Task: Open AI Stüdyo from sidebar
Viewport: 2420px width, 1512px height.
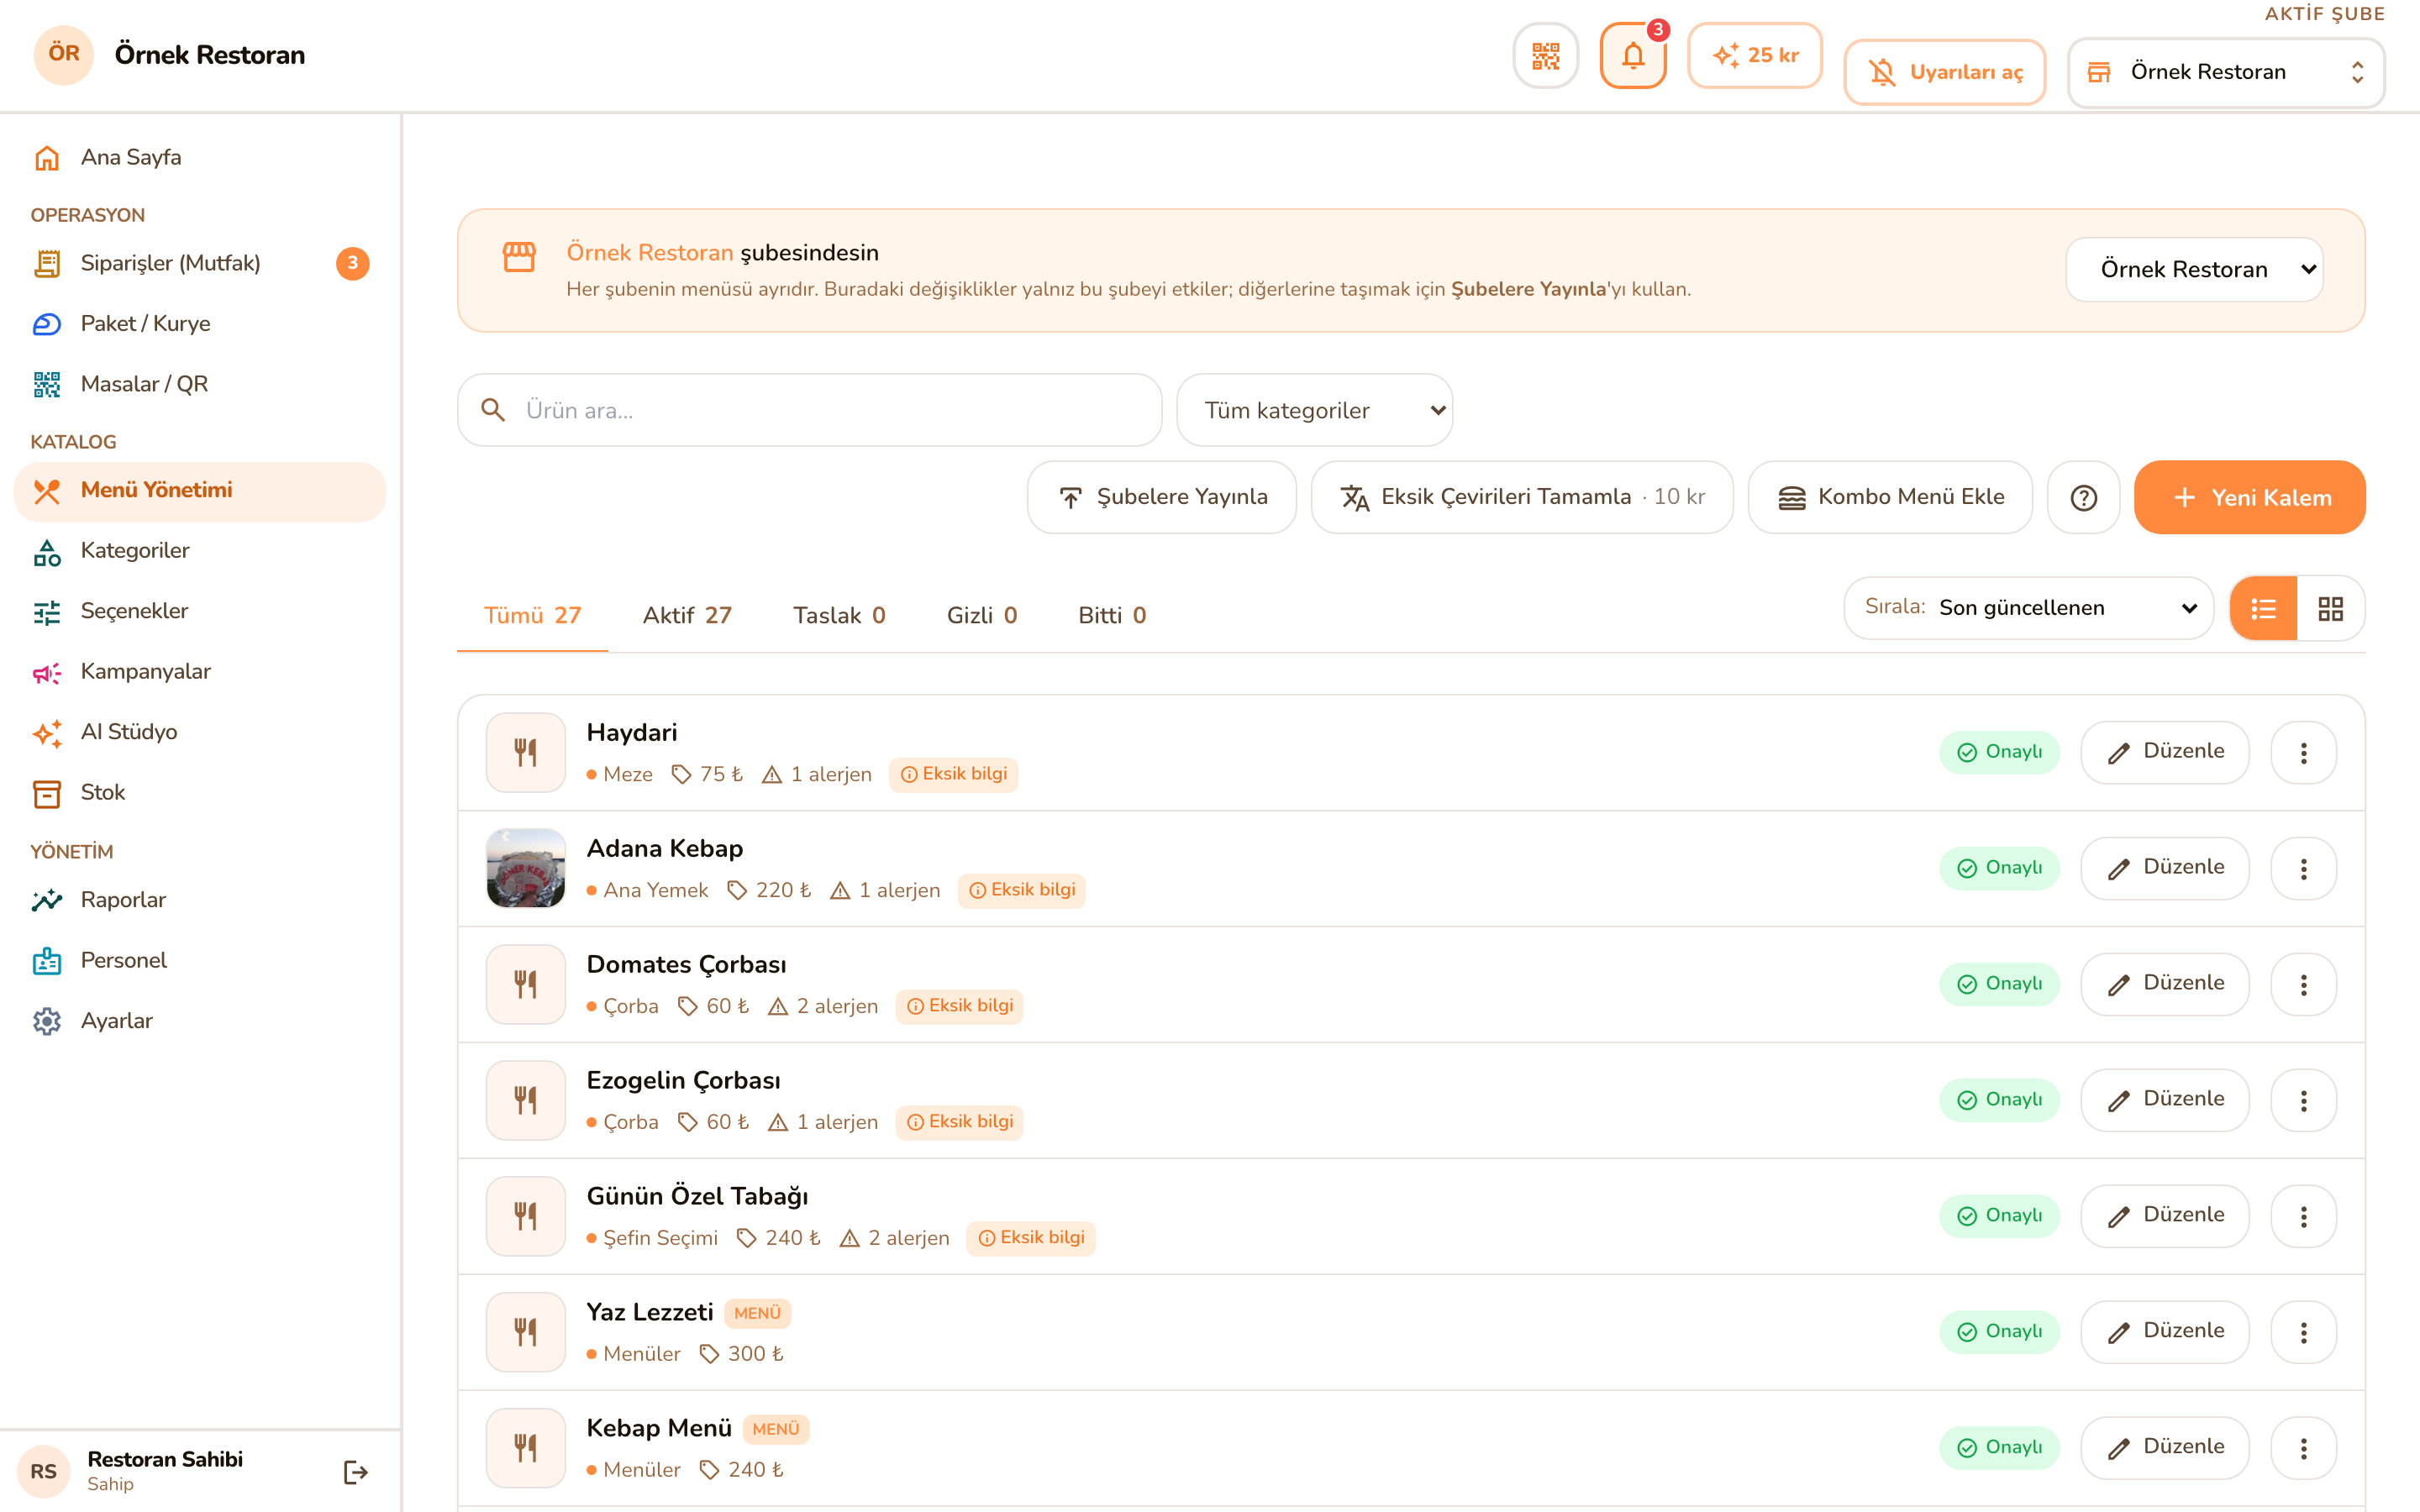Action: click(x=200, y=732)
